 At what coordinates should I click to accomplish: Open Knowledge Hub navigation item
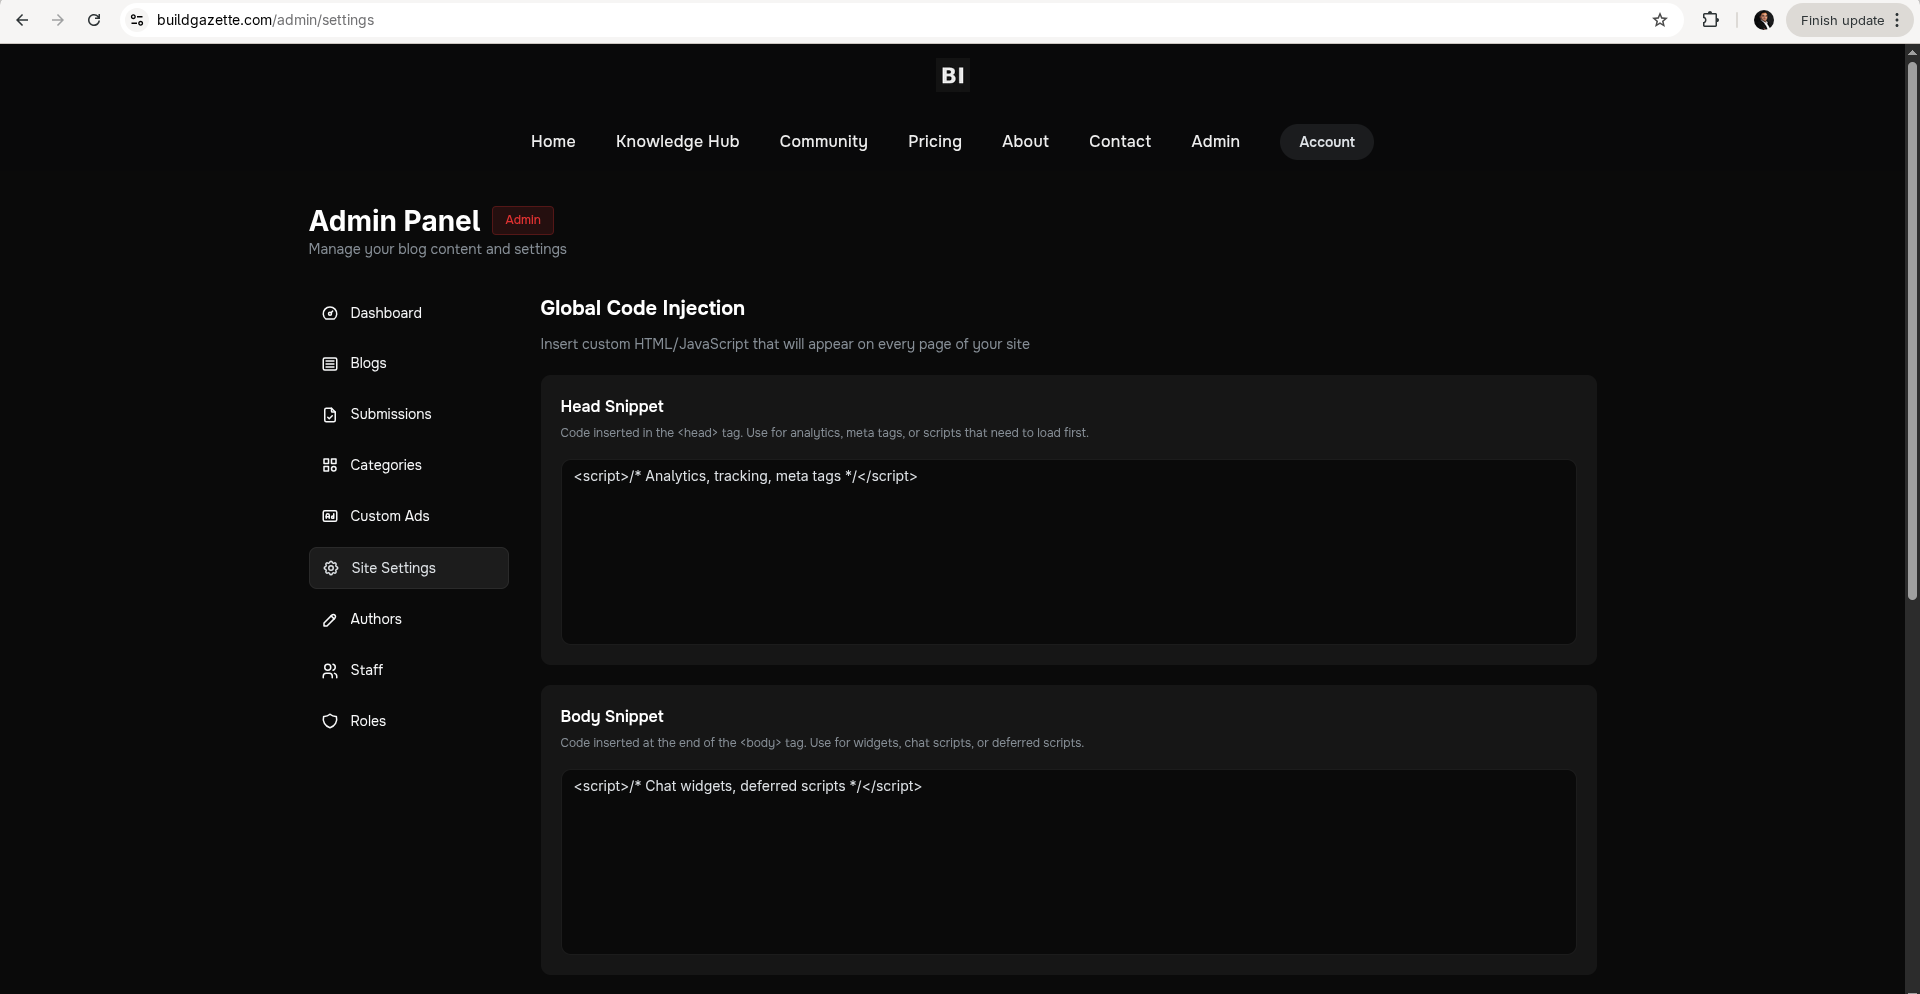[x=678, y=142]
